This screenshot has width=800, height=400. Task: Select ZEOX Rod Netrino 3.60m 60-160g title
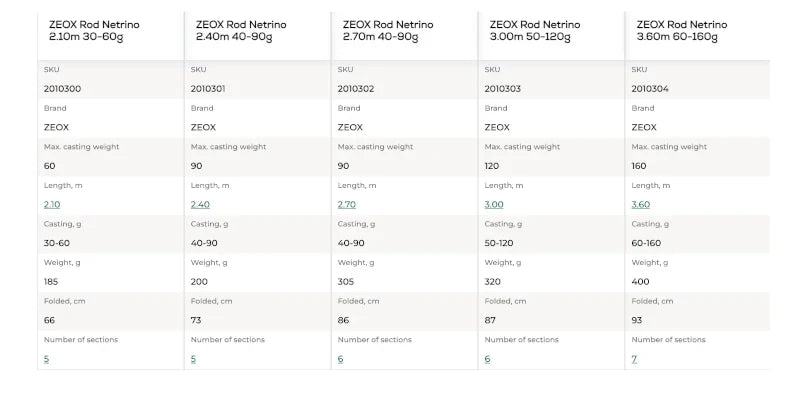point(682,31)
